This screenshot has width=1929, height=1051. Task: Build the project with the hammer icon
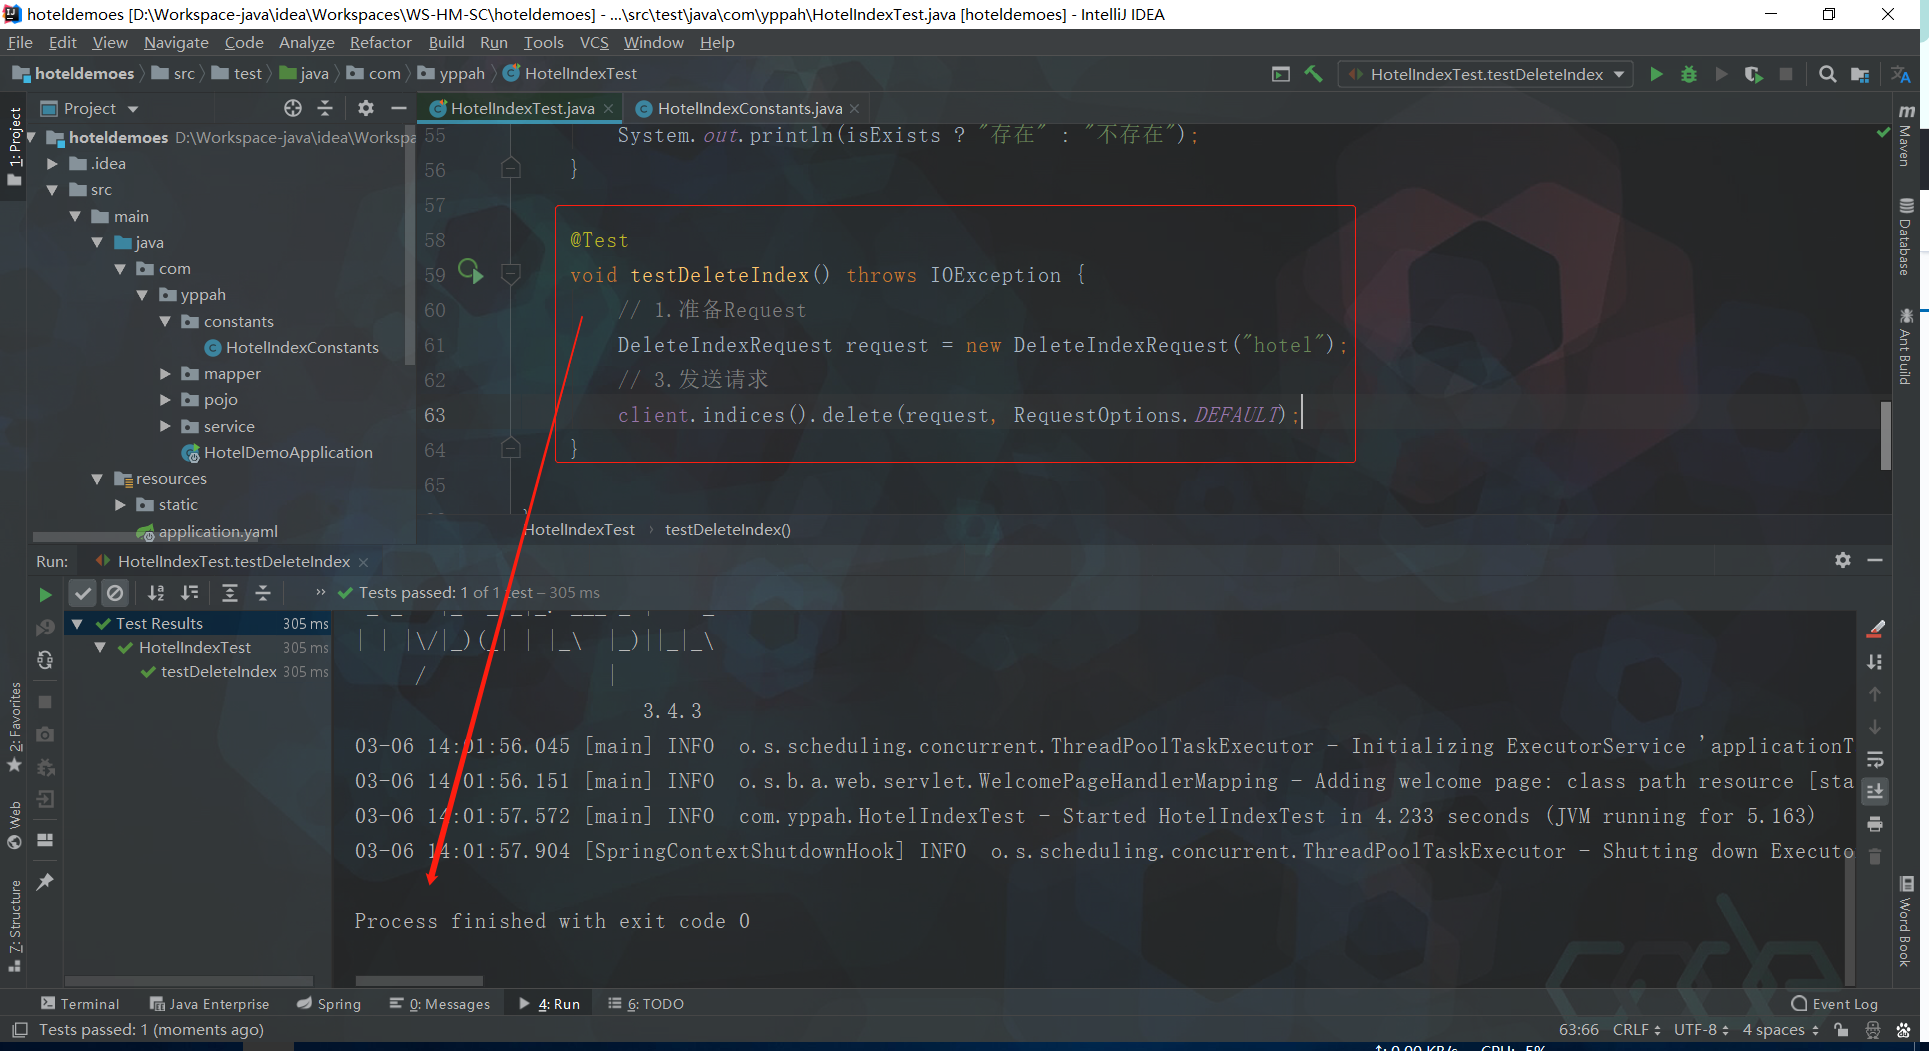[x=1313, y=74]
